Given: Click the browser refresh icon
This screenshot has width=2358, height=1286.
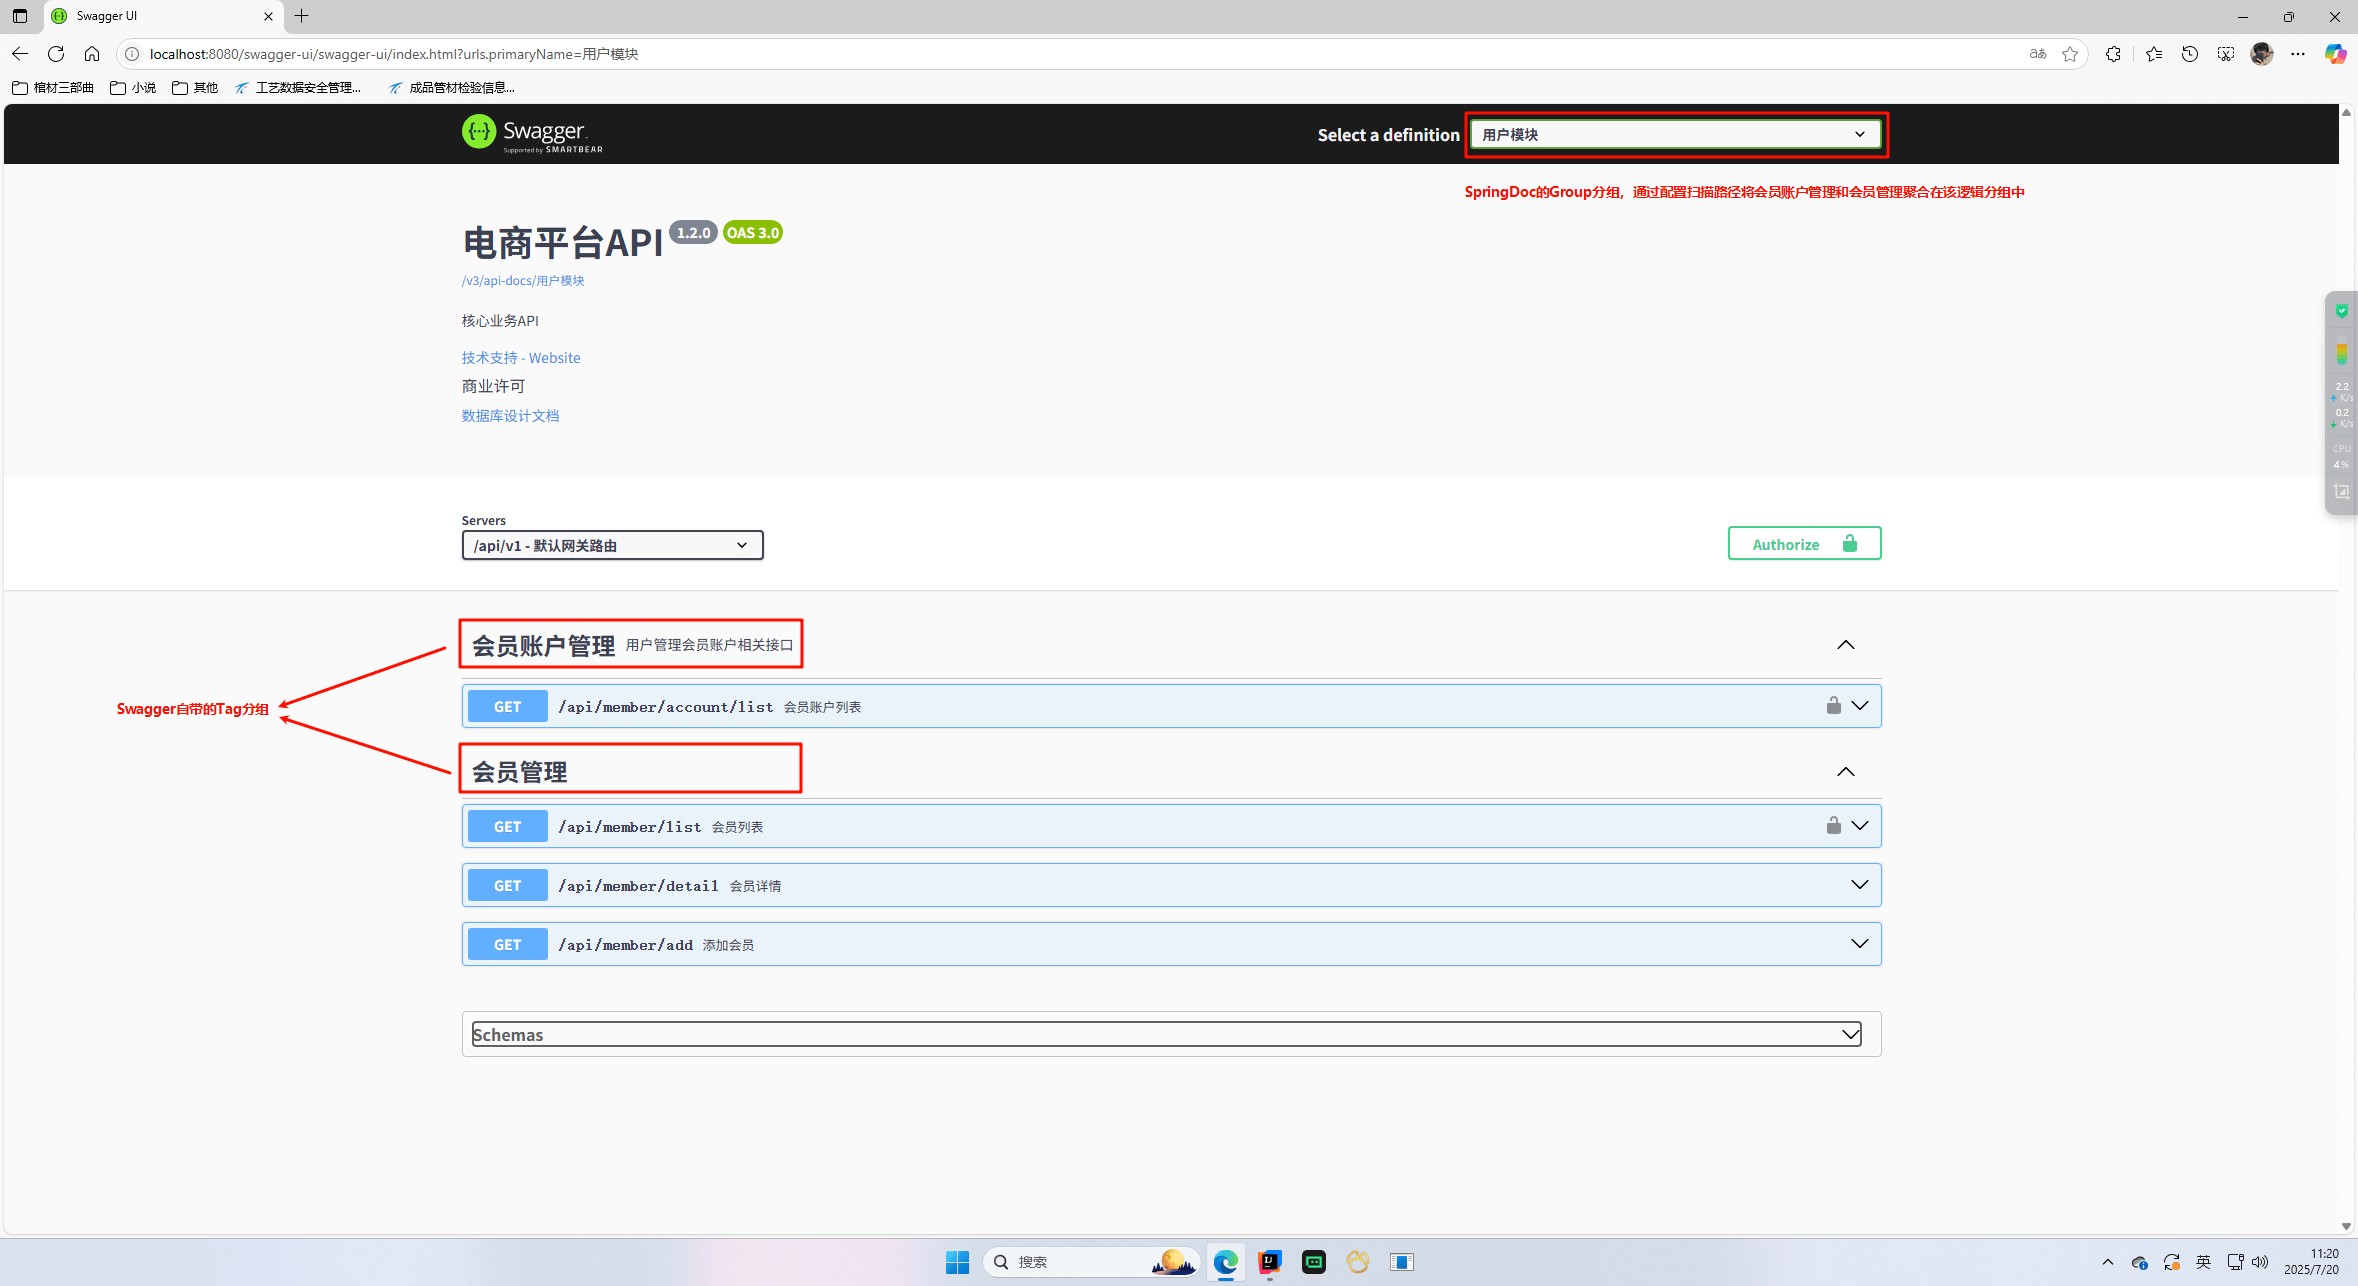Looking at the screenshot, I should [56, 54].
